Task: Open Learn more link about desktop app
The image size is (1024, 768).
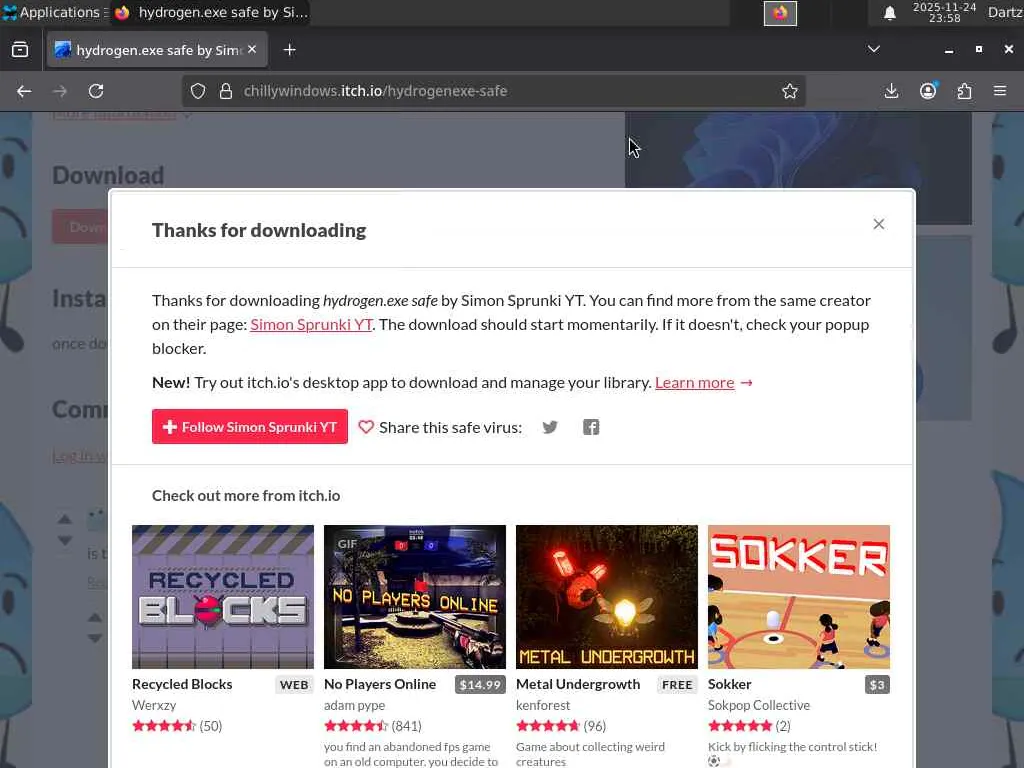Action: [x=694, y=383]
